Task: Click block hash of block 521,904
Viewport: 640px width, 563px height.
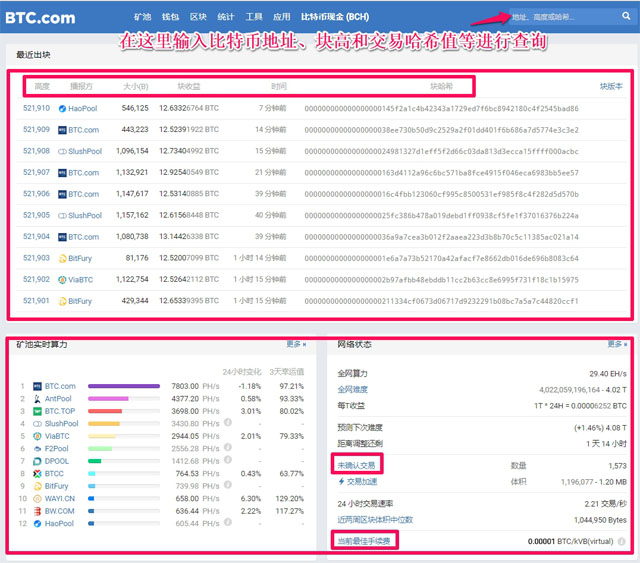Action: click(441, 237)
